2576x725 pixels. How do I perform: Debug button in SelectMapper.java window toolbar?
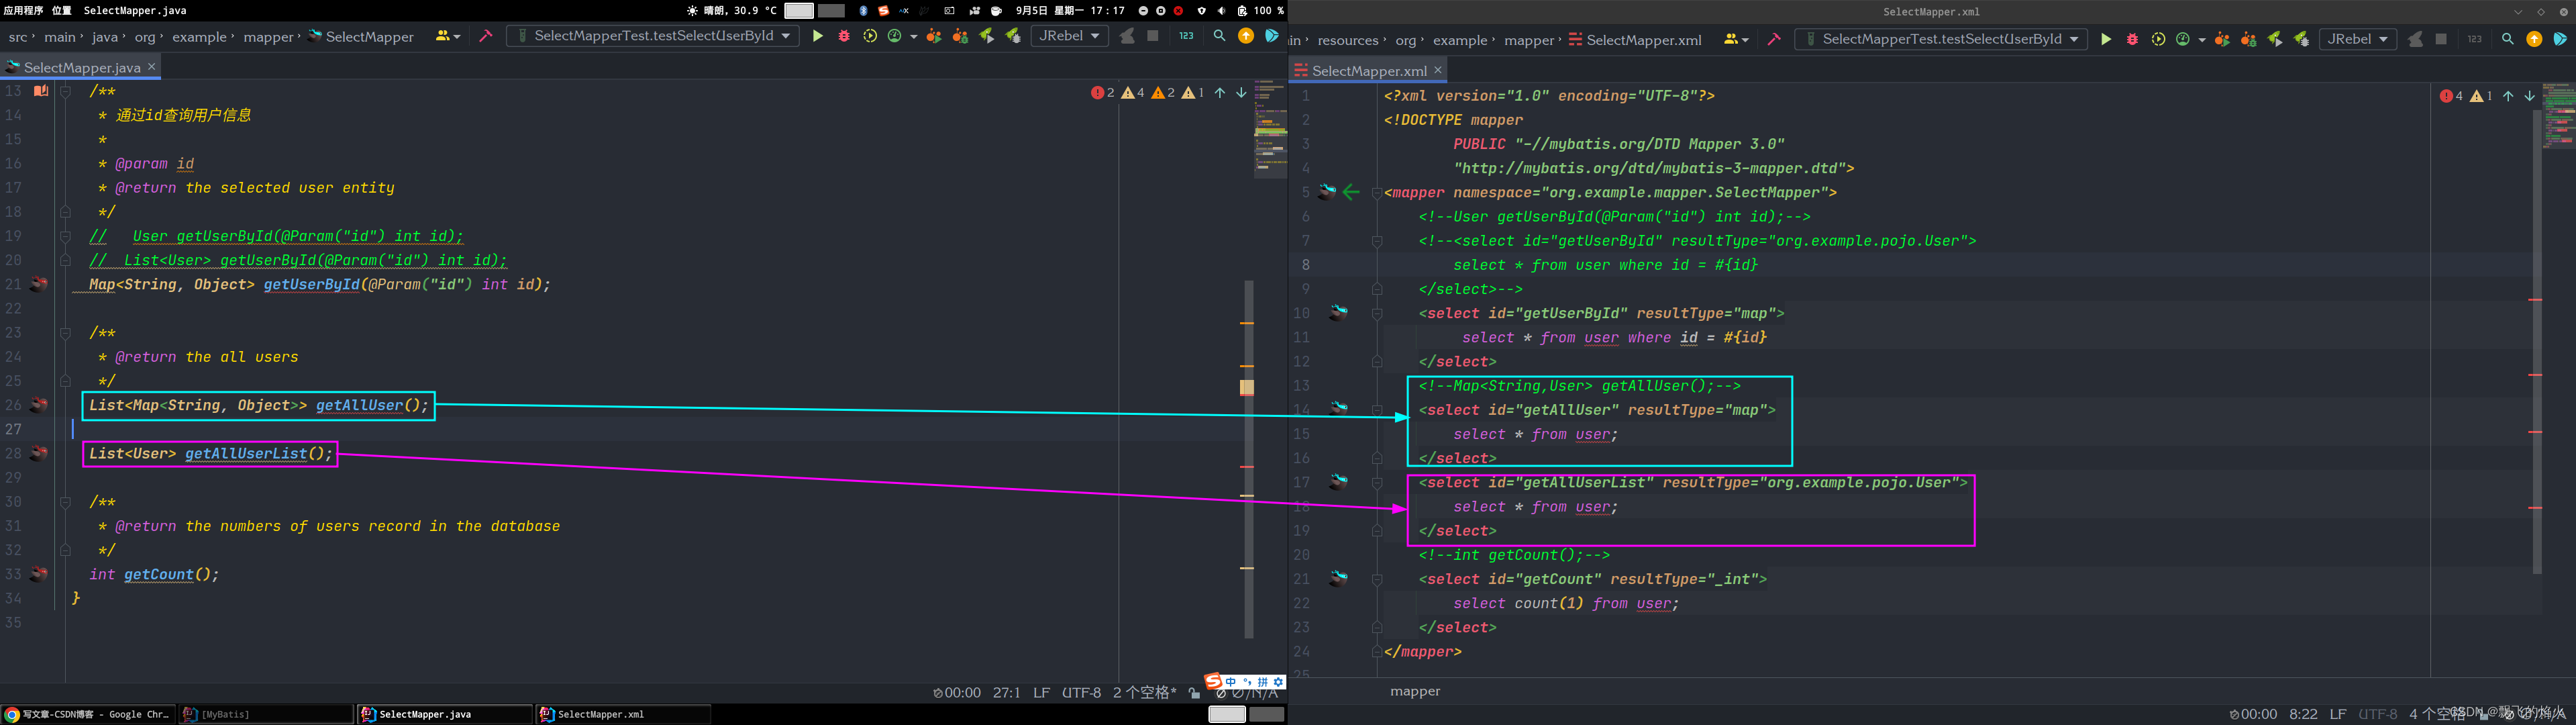(x=844, y=36)
